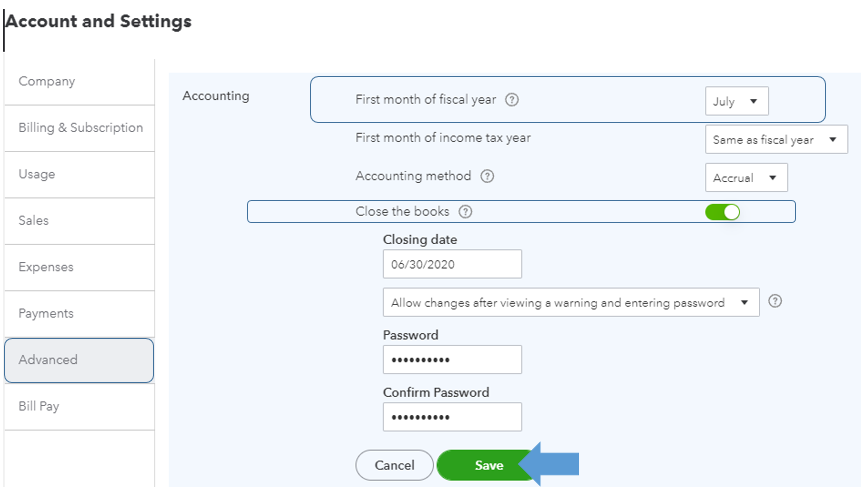
Task: Open the Accrual accounting method dropdown
Action: pos(746,178)
